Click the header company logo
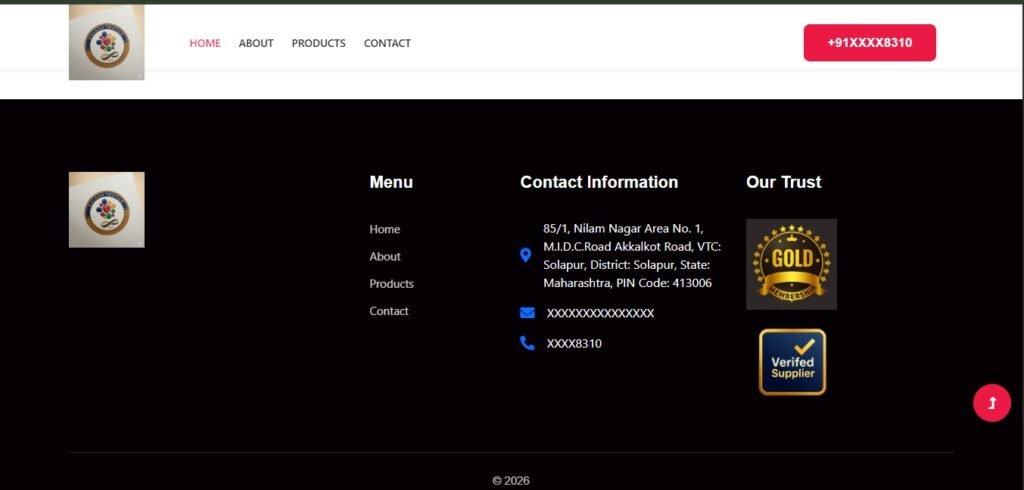The height and width of the screenshot is (490, 1024). pos(106,42)
